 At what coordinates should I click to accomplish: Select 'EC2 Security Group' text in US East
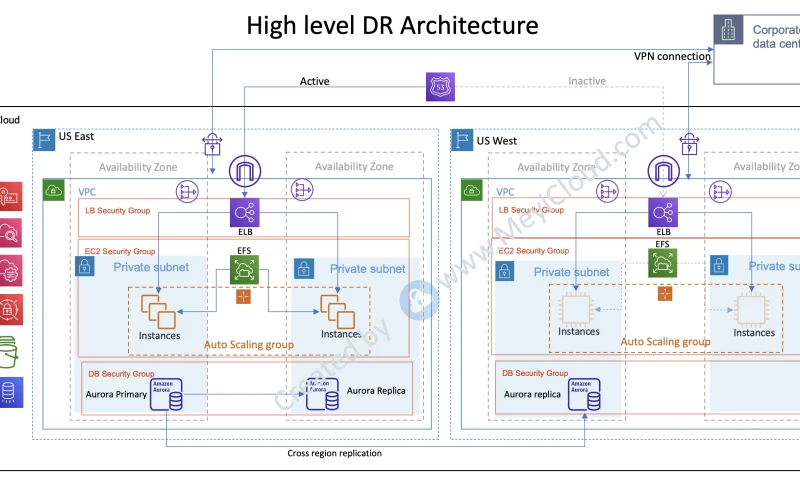[120, 251]
